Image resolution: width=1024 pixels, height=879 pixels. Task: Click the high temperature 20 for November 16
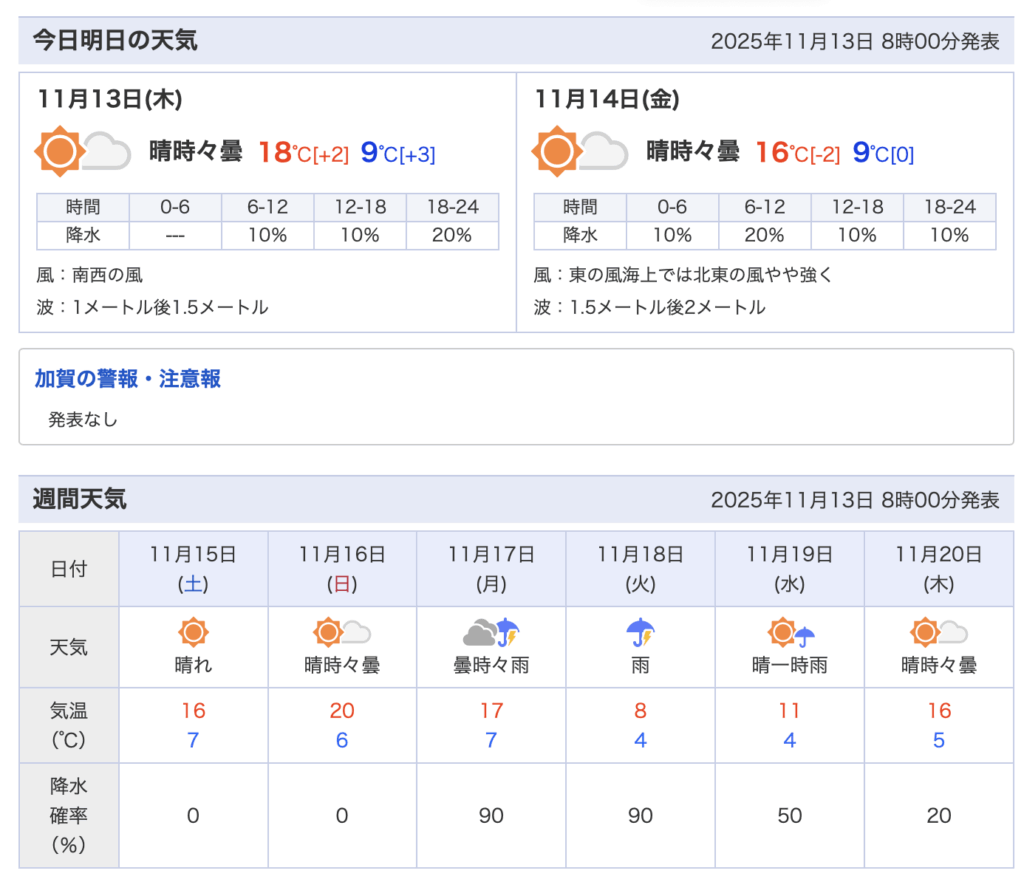[342, 711]
